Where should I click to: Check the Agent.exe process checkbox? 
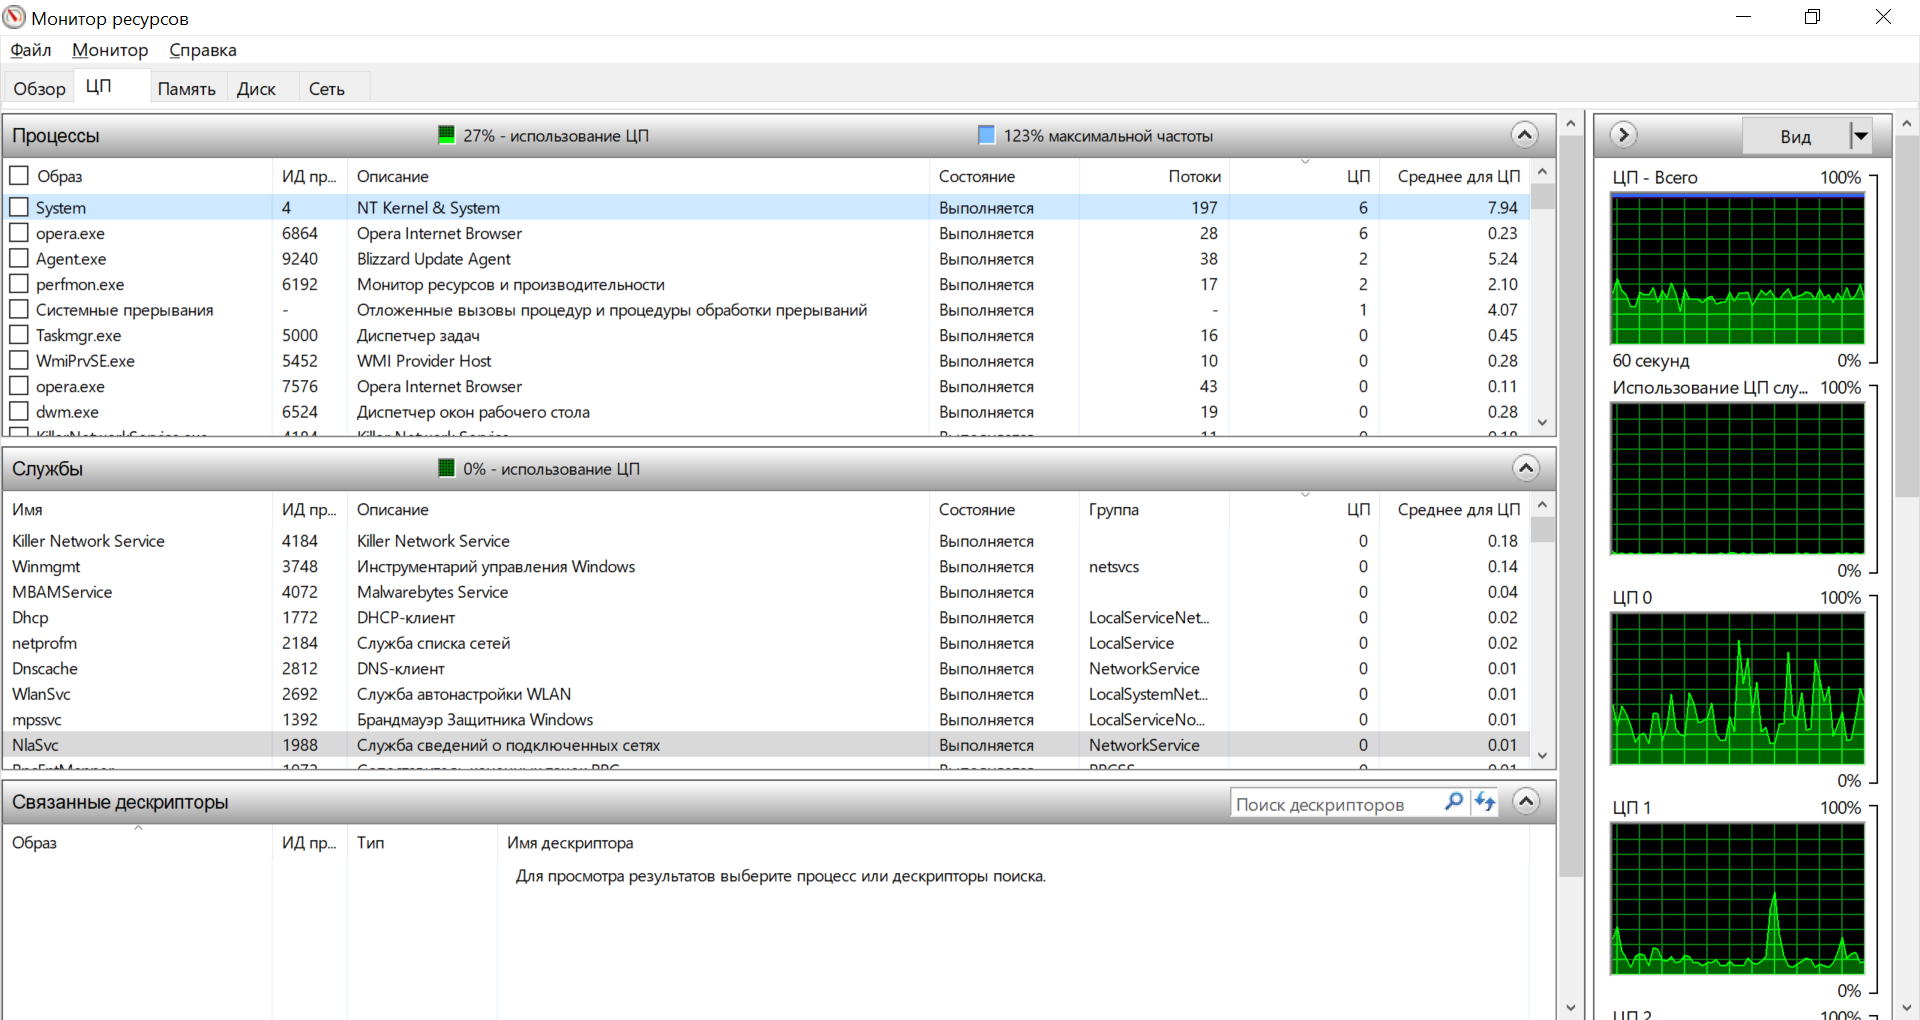19,258
